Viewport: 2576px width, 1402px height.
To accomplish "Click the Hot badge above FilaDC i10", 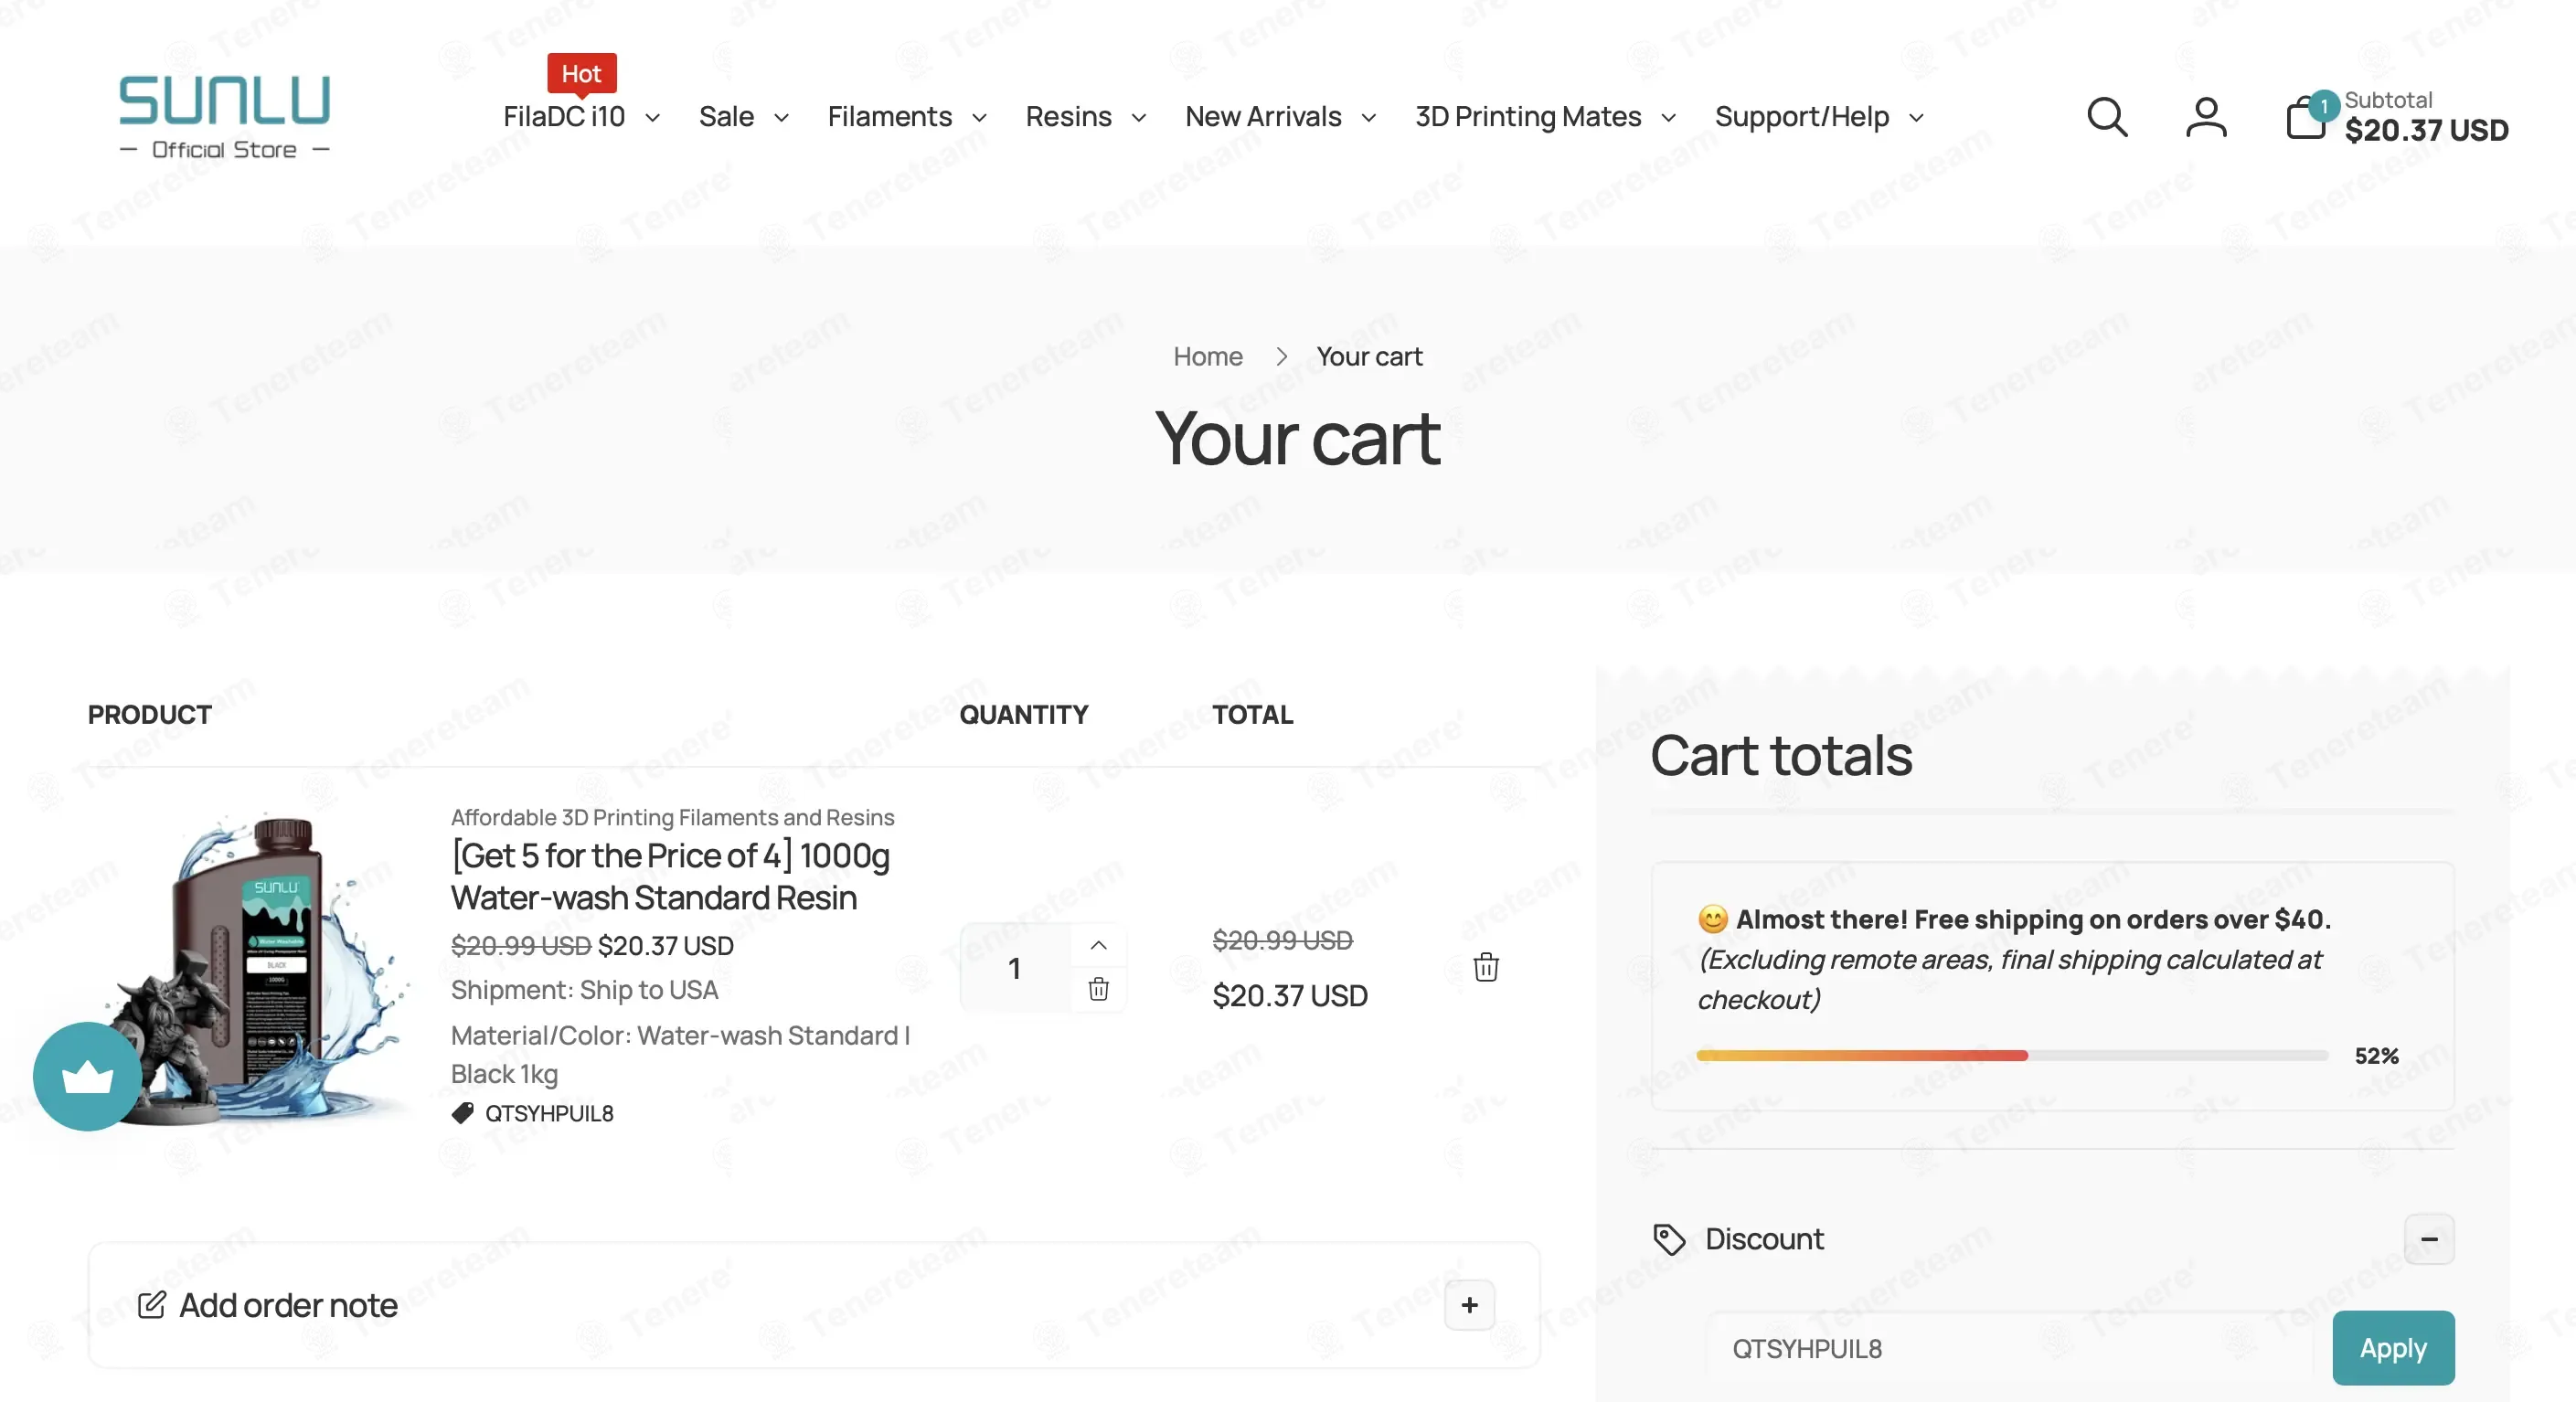I will click(x=581, y=74).
